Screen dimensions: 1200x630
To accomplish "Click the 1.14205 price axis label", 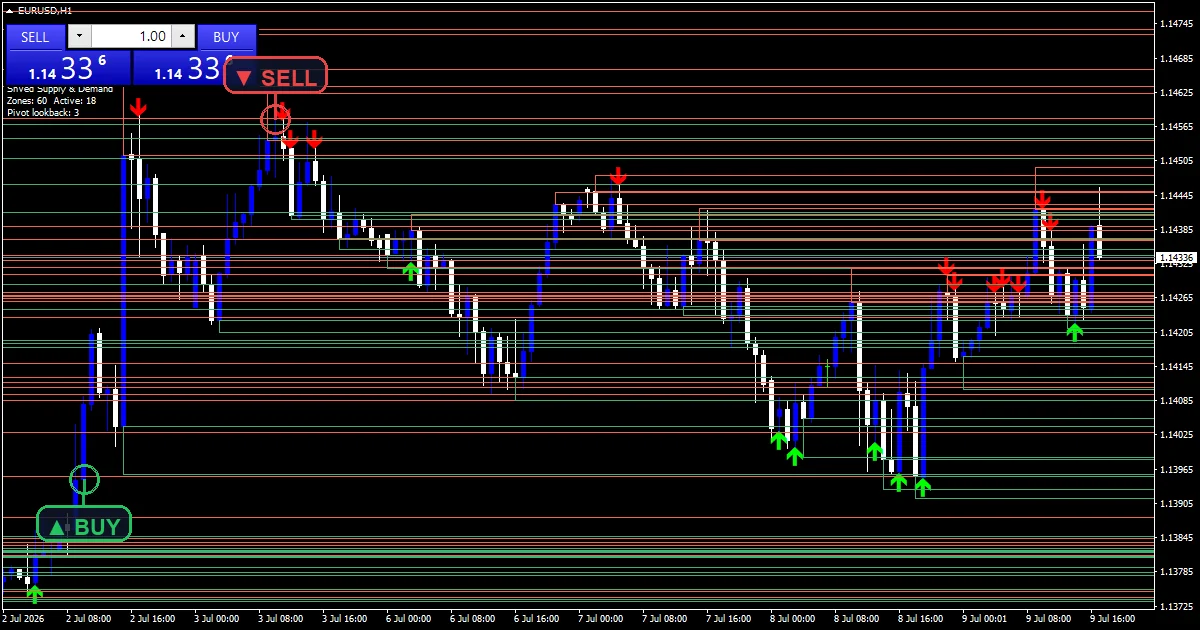I will (x=1175, y=332).
